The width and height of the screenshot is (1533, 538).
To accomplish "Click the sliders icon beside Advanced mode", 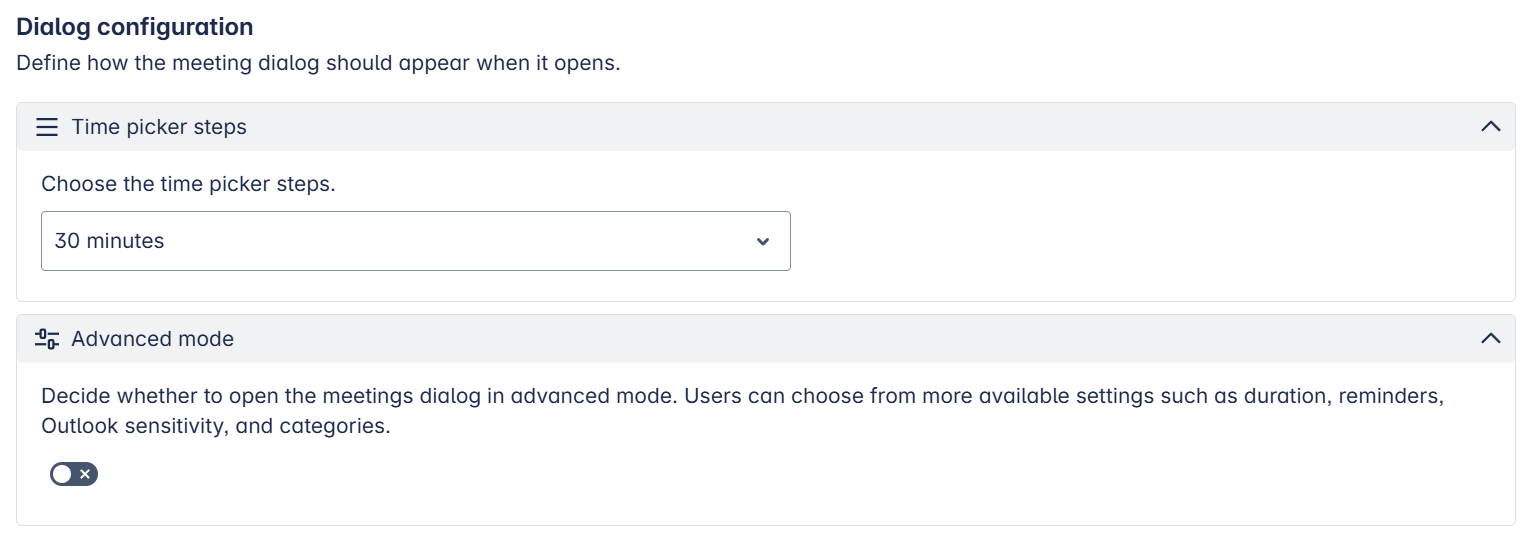I will [x=47, y=339].
